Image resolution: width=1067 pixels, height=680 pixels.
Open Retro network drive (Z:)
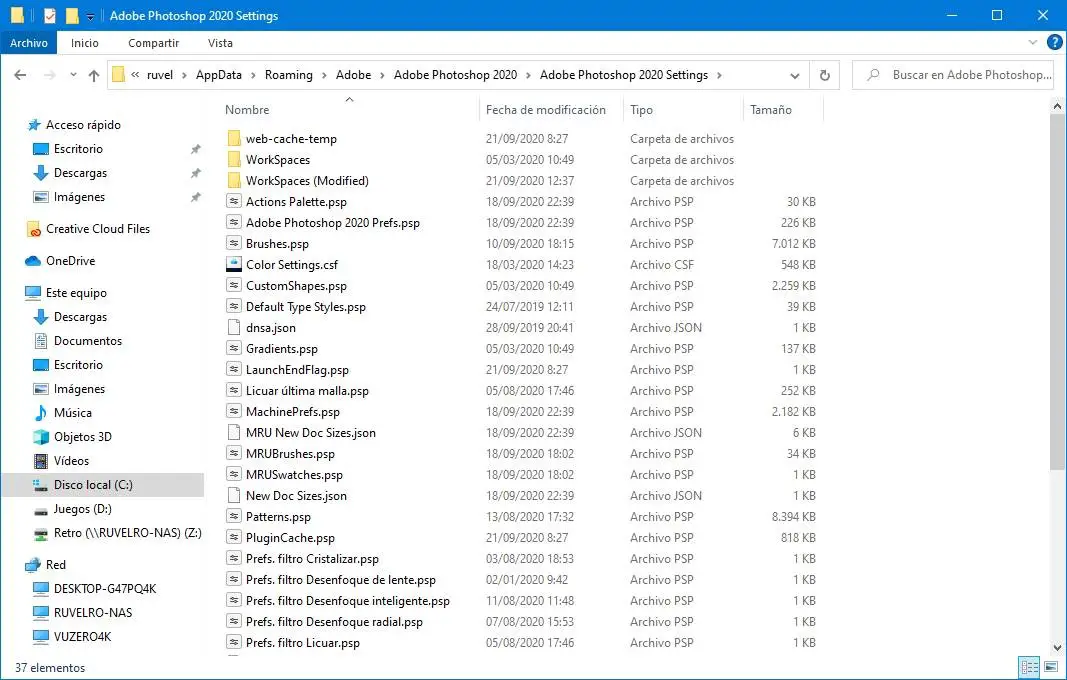click(x=127, y=532)
